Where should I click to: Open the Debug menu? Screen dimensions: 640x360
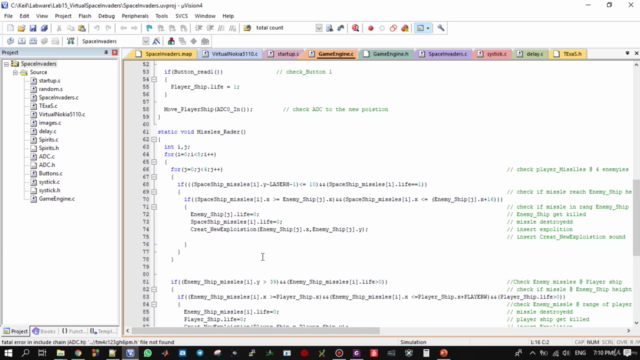click(106, 16)
